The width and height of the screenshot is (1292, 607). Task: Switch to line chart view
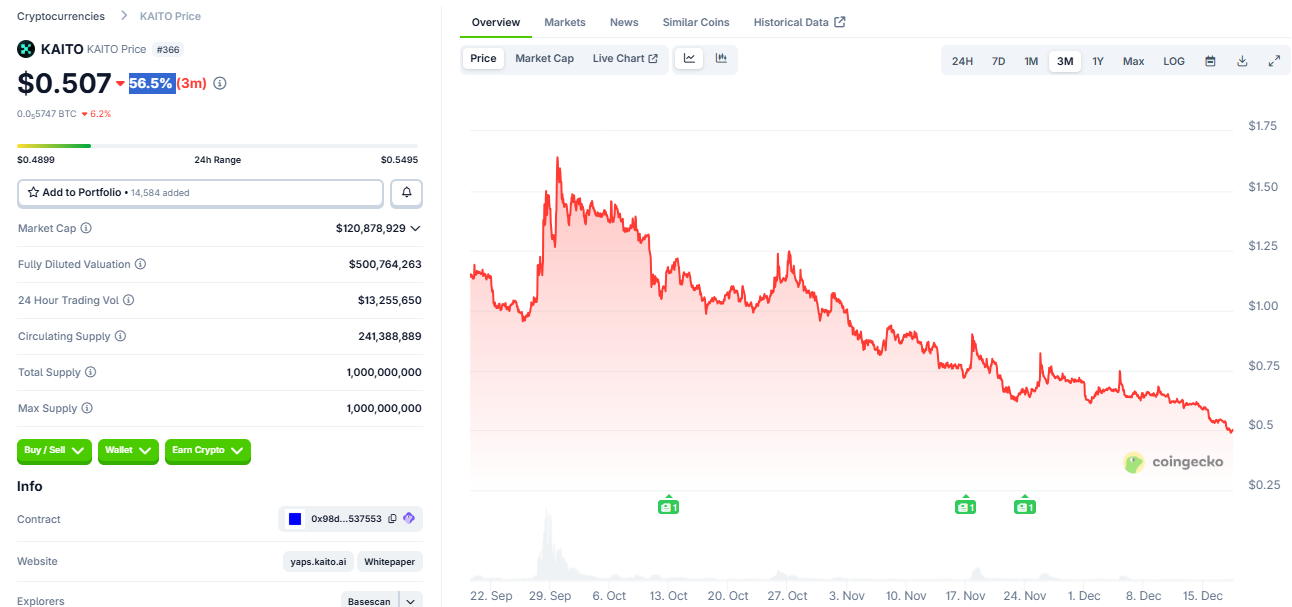pos(689,58)
